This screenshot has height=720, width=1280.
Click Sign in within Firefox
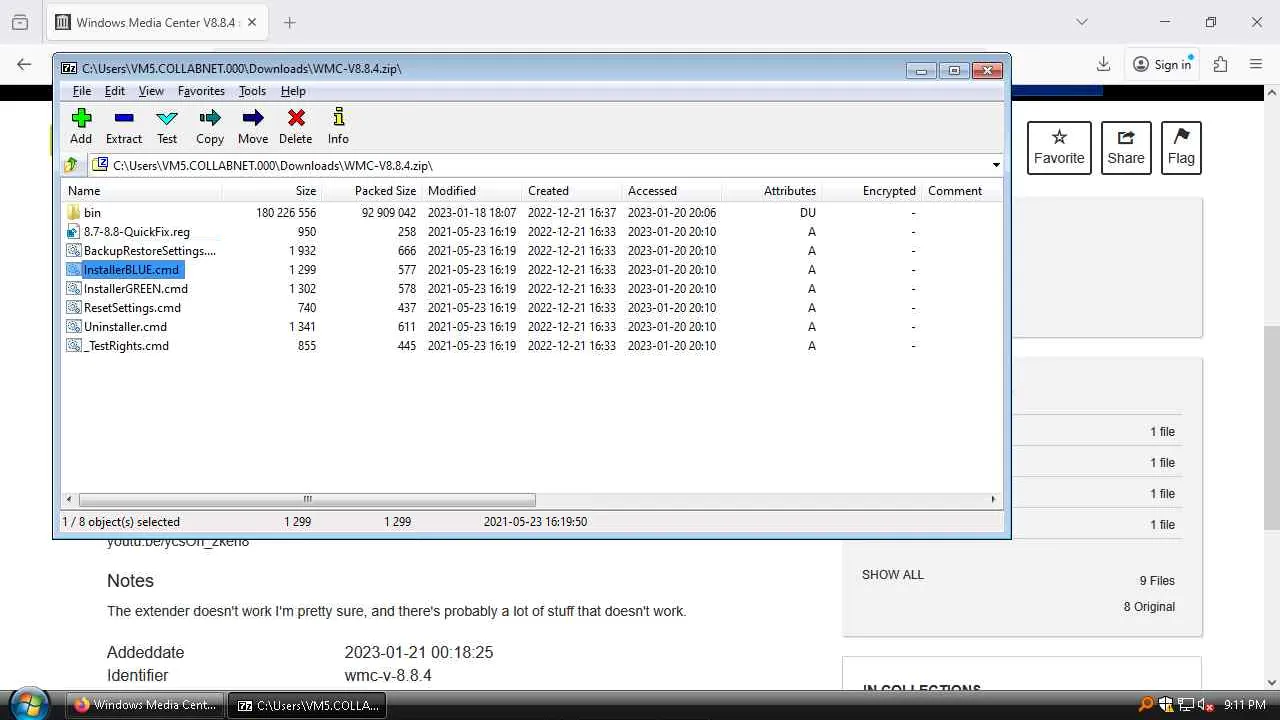click(x=1162, y=64)
